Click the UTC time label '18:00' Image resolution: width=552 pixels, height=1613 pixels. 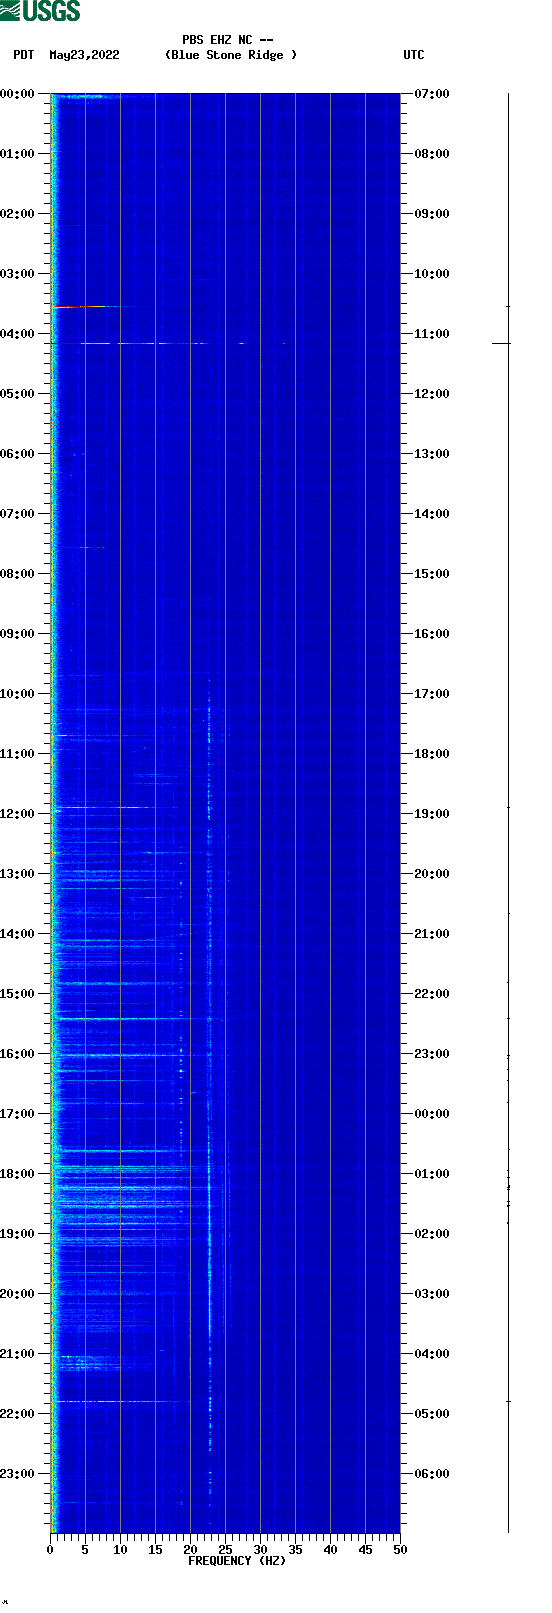[x=432, y=754]
